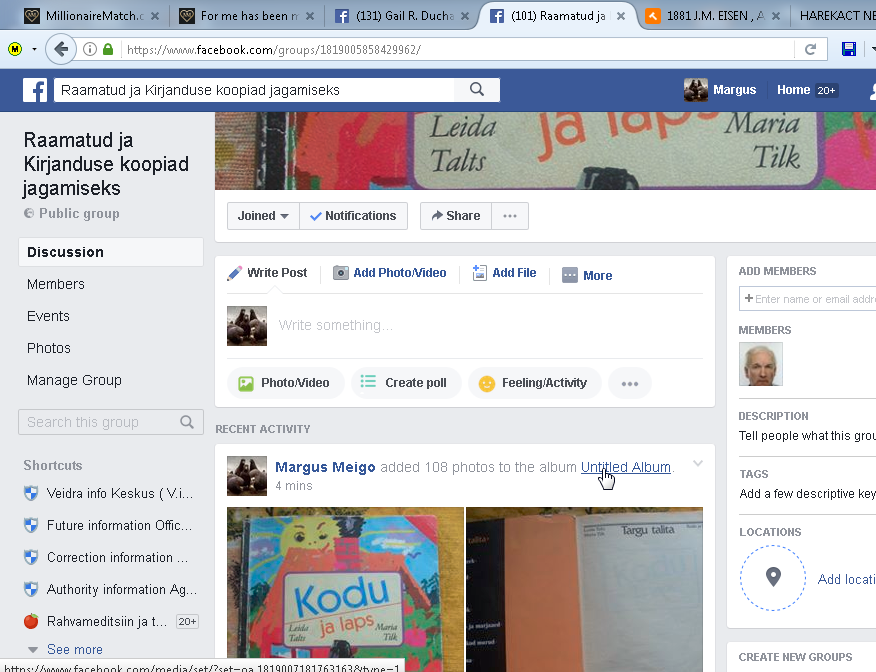
Task: Close the 'For me has been' tab
Action: click(310, 16)
